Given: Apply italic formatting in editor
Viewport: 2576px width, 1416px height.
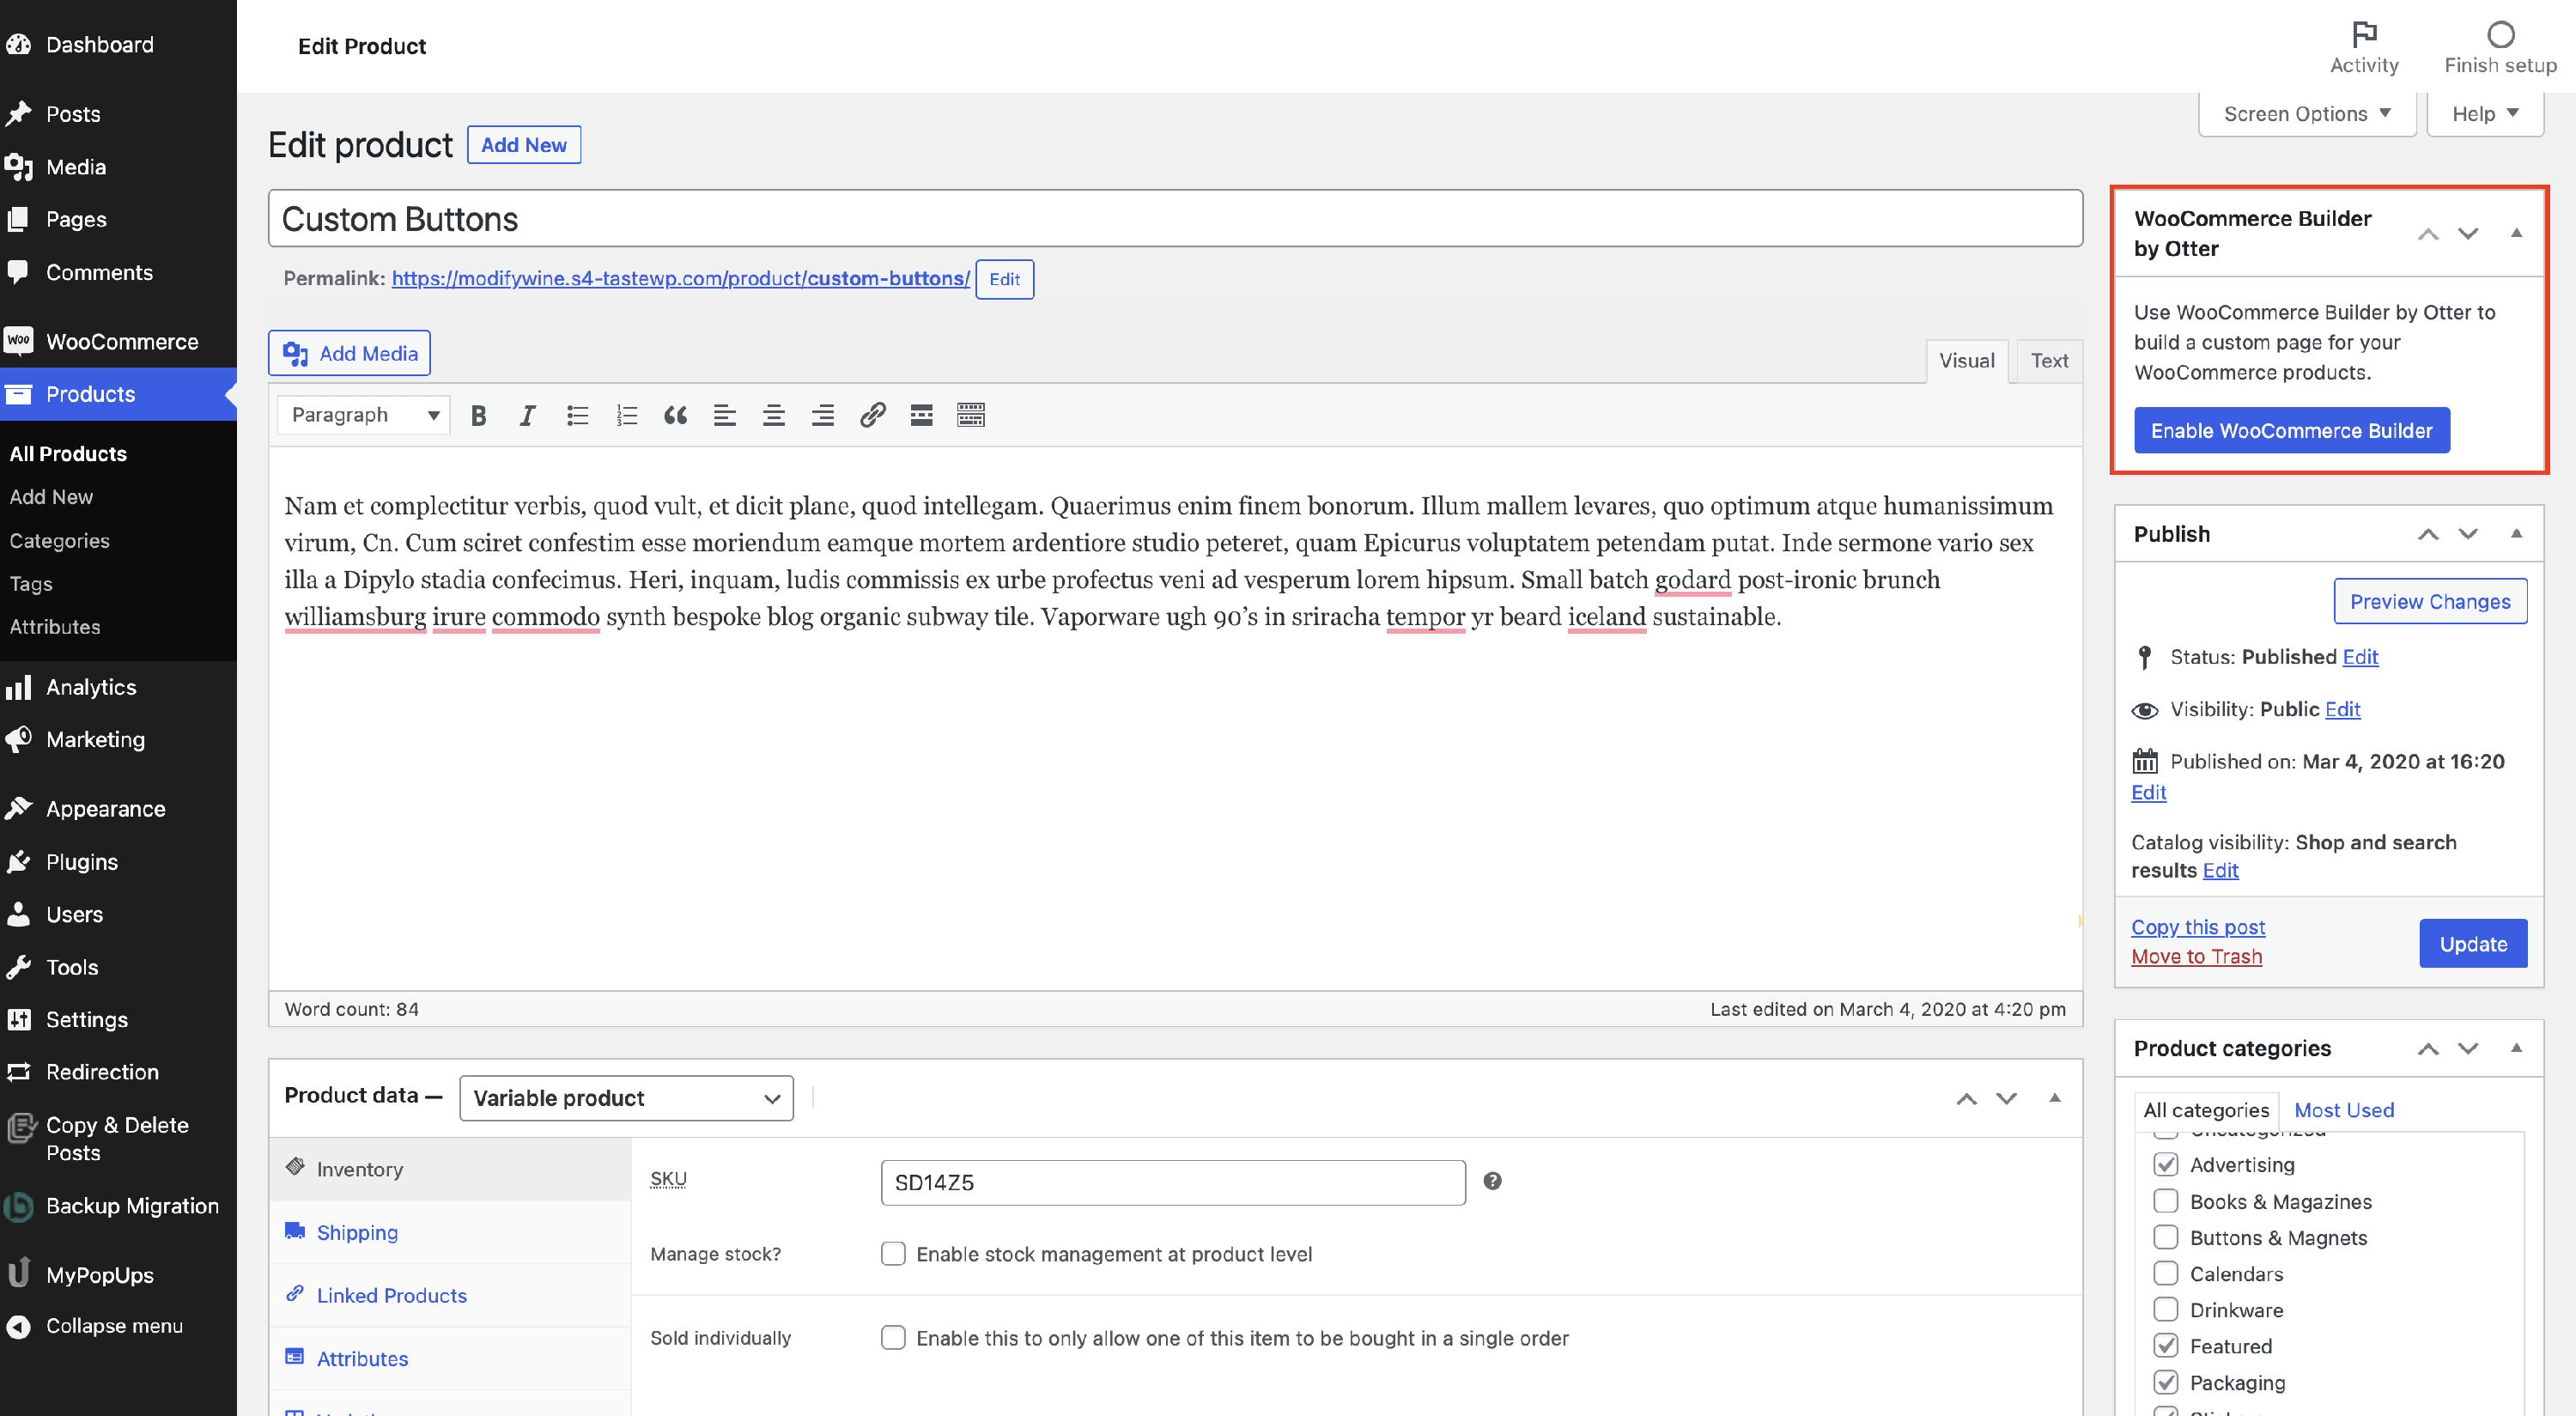Looking at the screenshot, I should pyautogui.click(x=527, y=415).
